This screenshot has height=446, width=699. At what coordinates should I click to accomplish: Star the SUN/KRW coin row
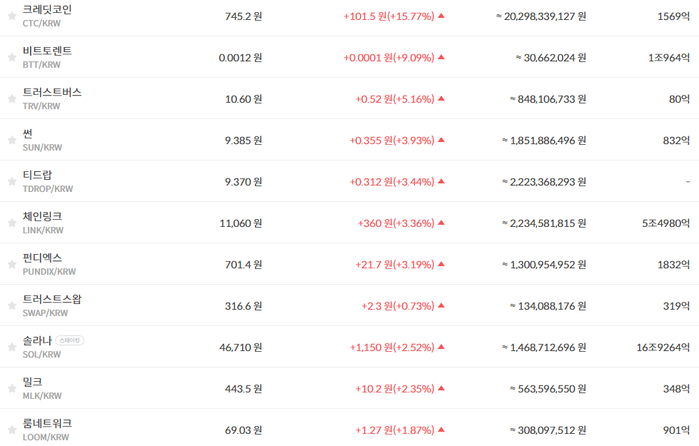[12, 140]
